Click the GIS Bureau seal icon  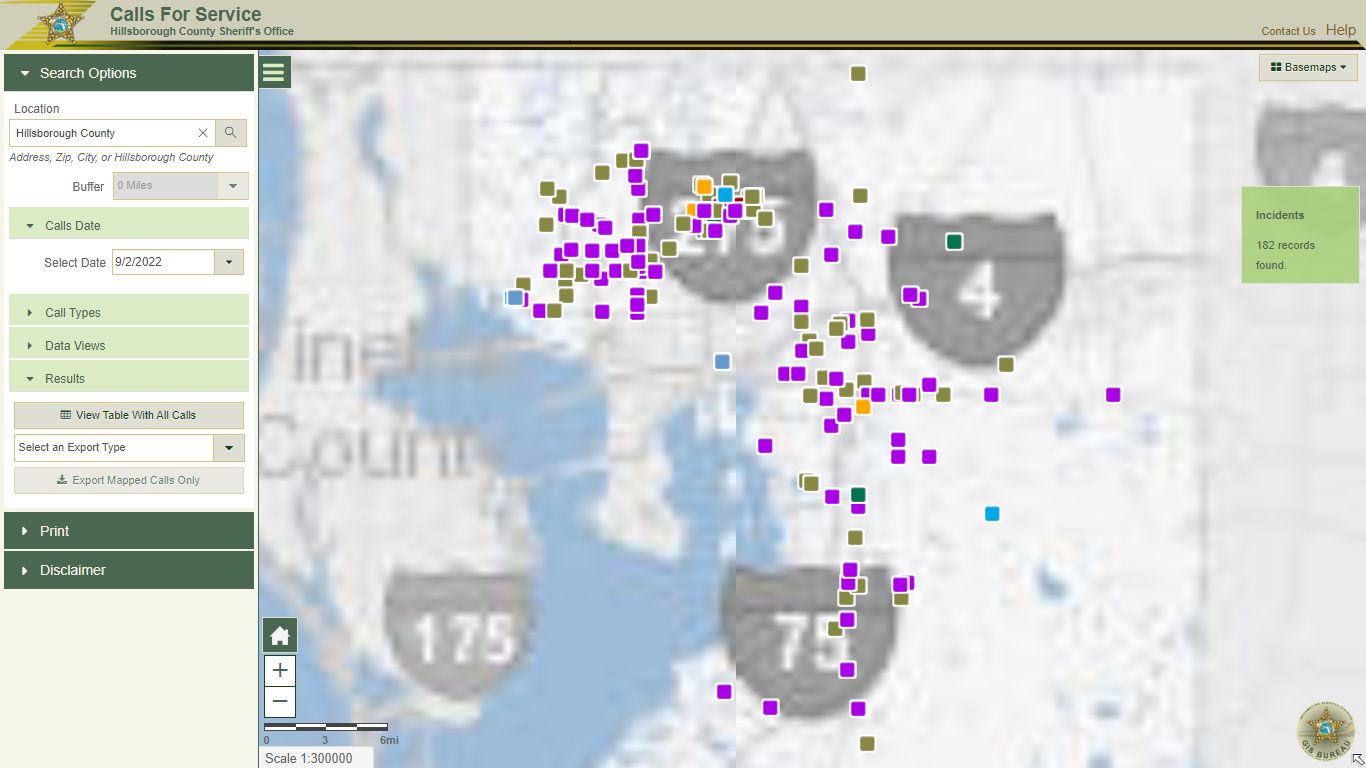click(x=1325, y=730)
